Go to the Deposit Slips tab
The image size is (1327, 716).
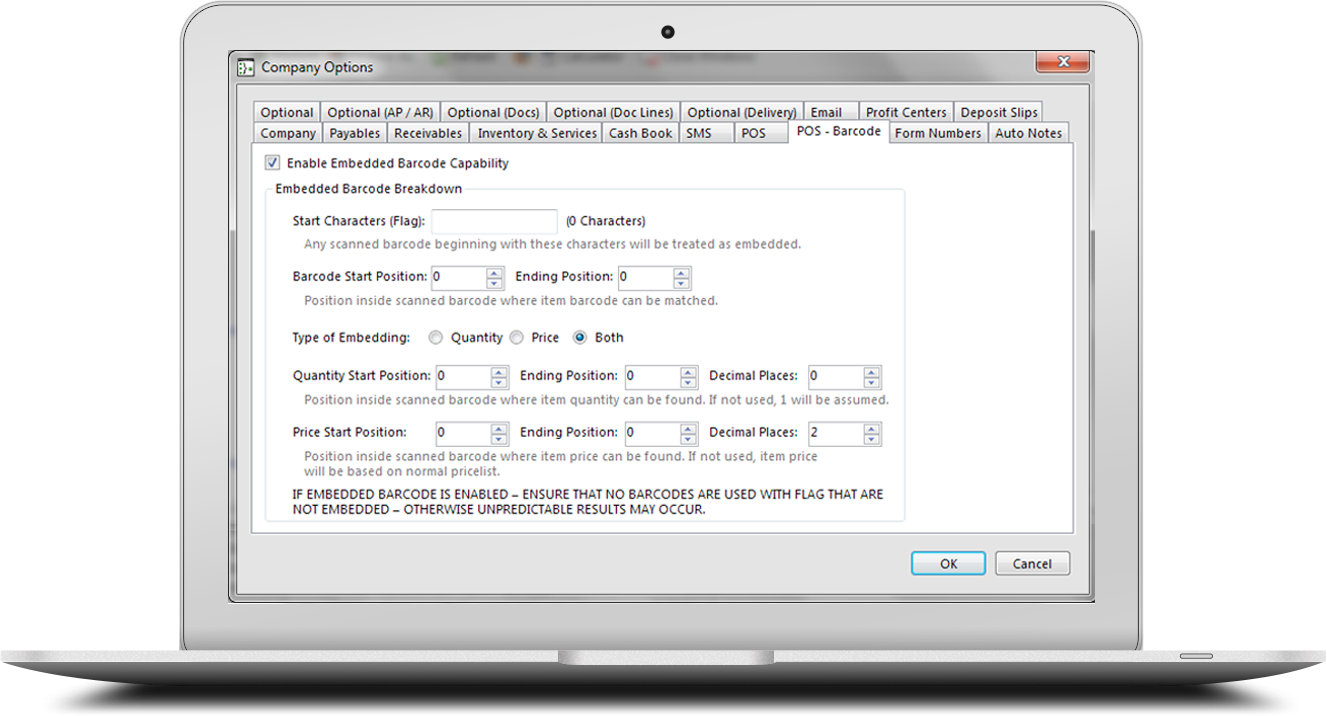[999, 112]
